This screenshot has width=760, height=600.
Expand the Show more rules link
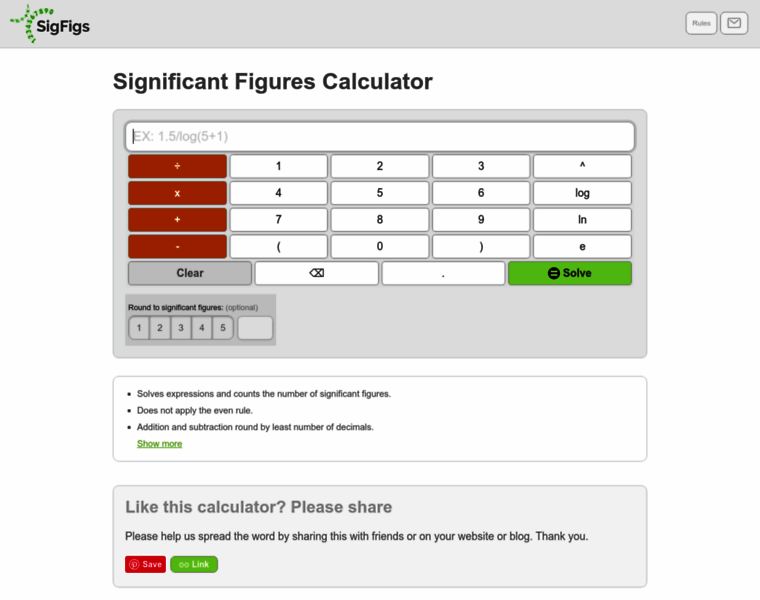point(159,443)
